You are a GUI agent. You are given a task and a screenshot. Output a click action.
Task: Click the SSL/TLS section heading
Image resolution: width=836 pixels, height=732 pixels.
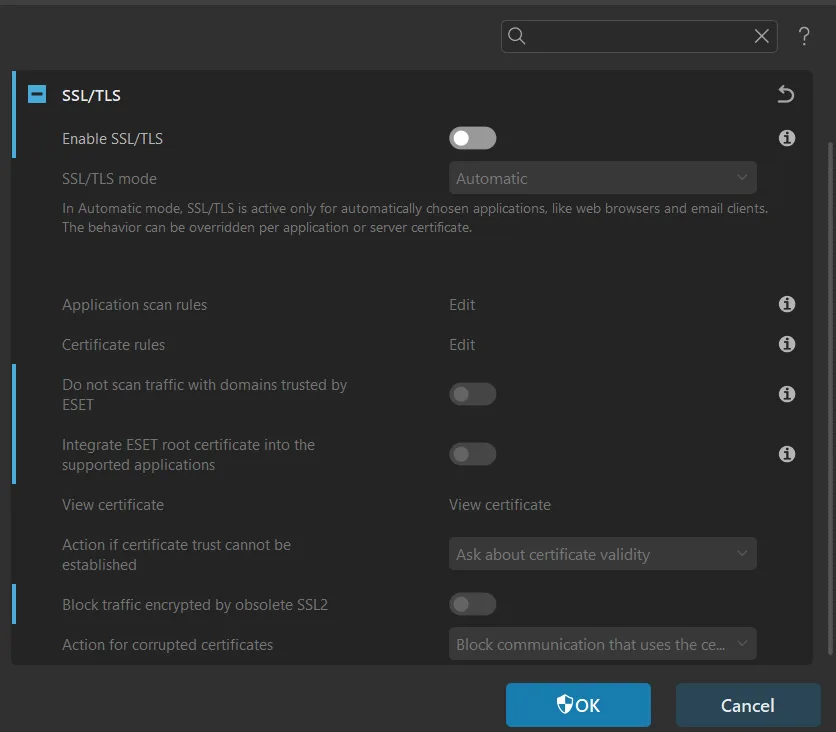point(91,95)
